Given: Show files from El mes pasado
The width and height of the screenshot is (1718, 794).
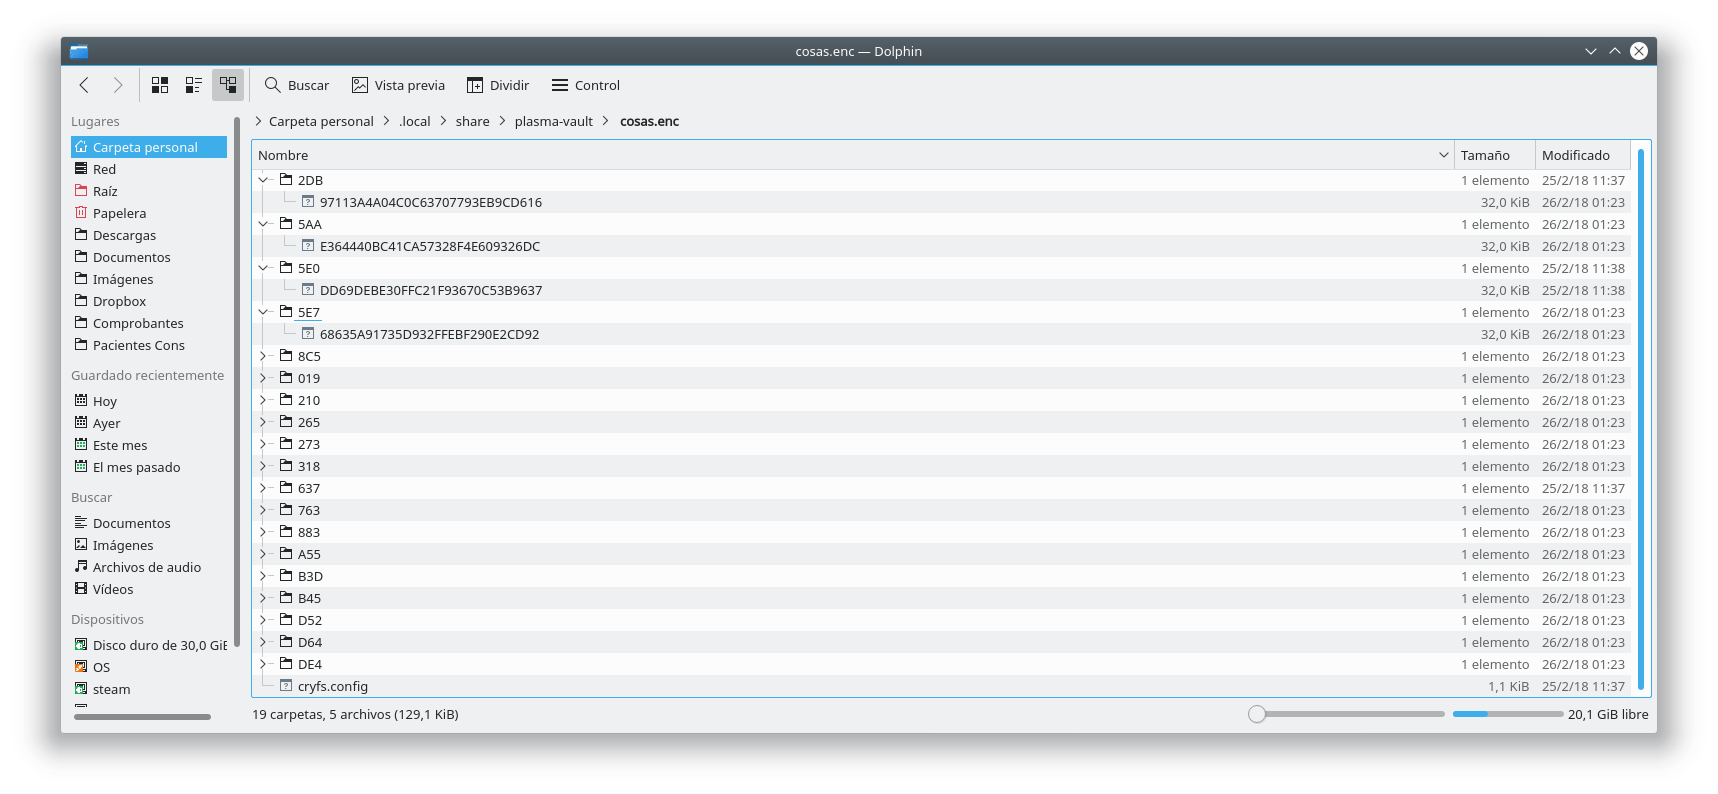Looking at the screenshot, I should pos(149,467).
